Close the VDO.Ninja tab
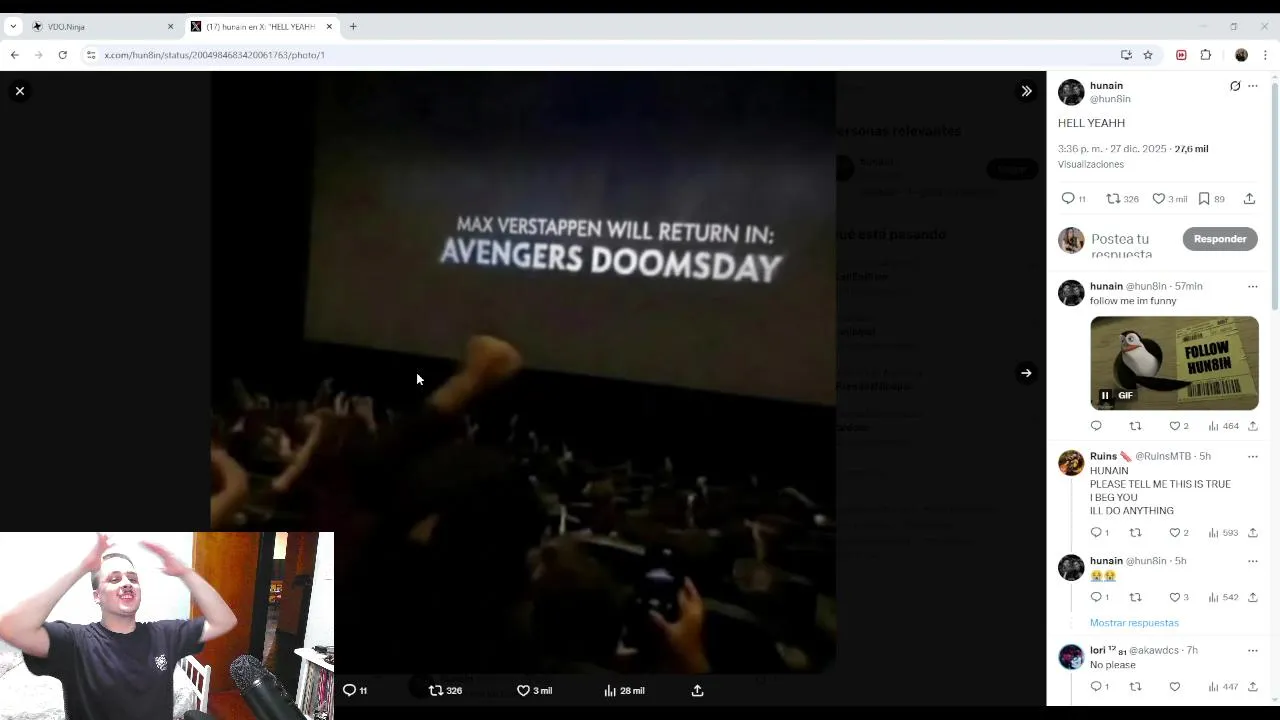This screenshot has height=720, width=1280. tap(170, 27)
